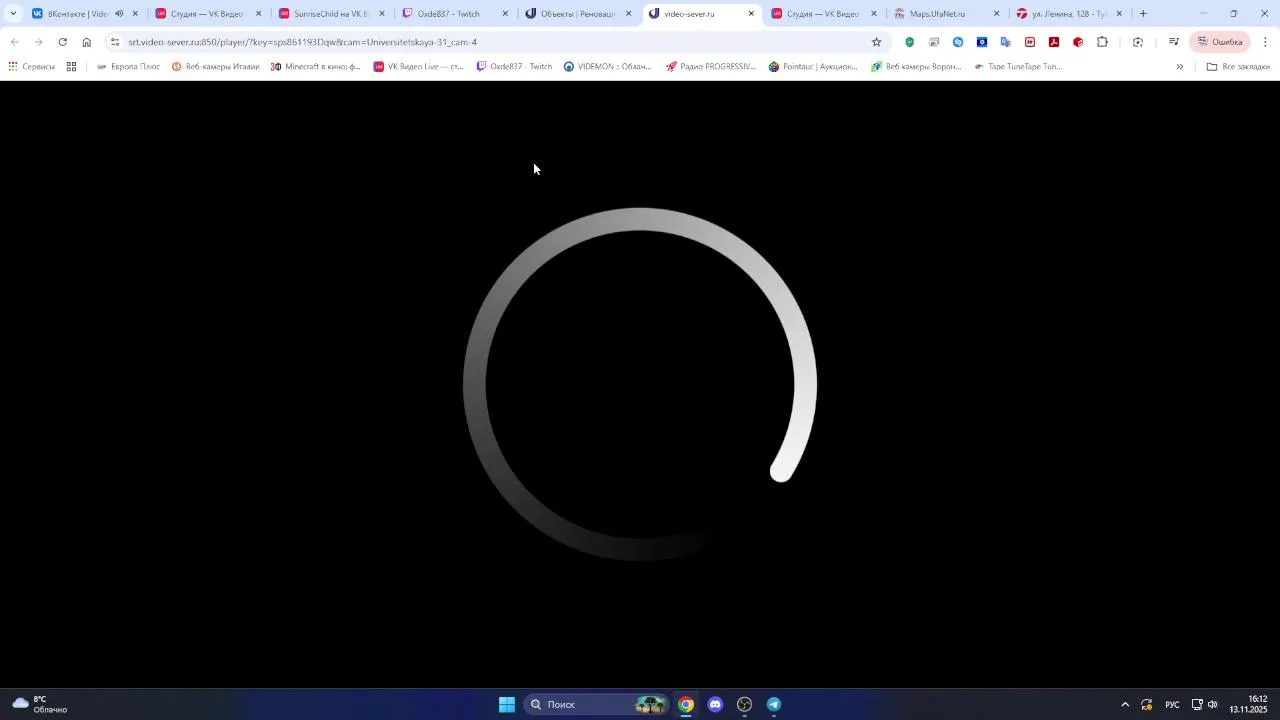Open the media controls playlist icon

1174,42
